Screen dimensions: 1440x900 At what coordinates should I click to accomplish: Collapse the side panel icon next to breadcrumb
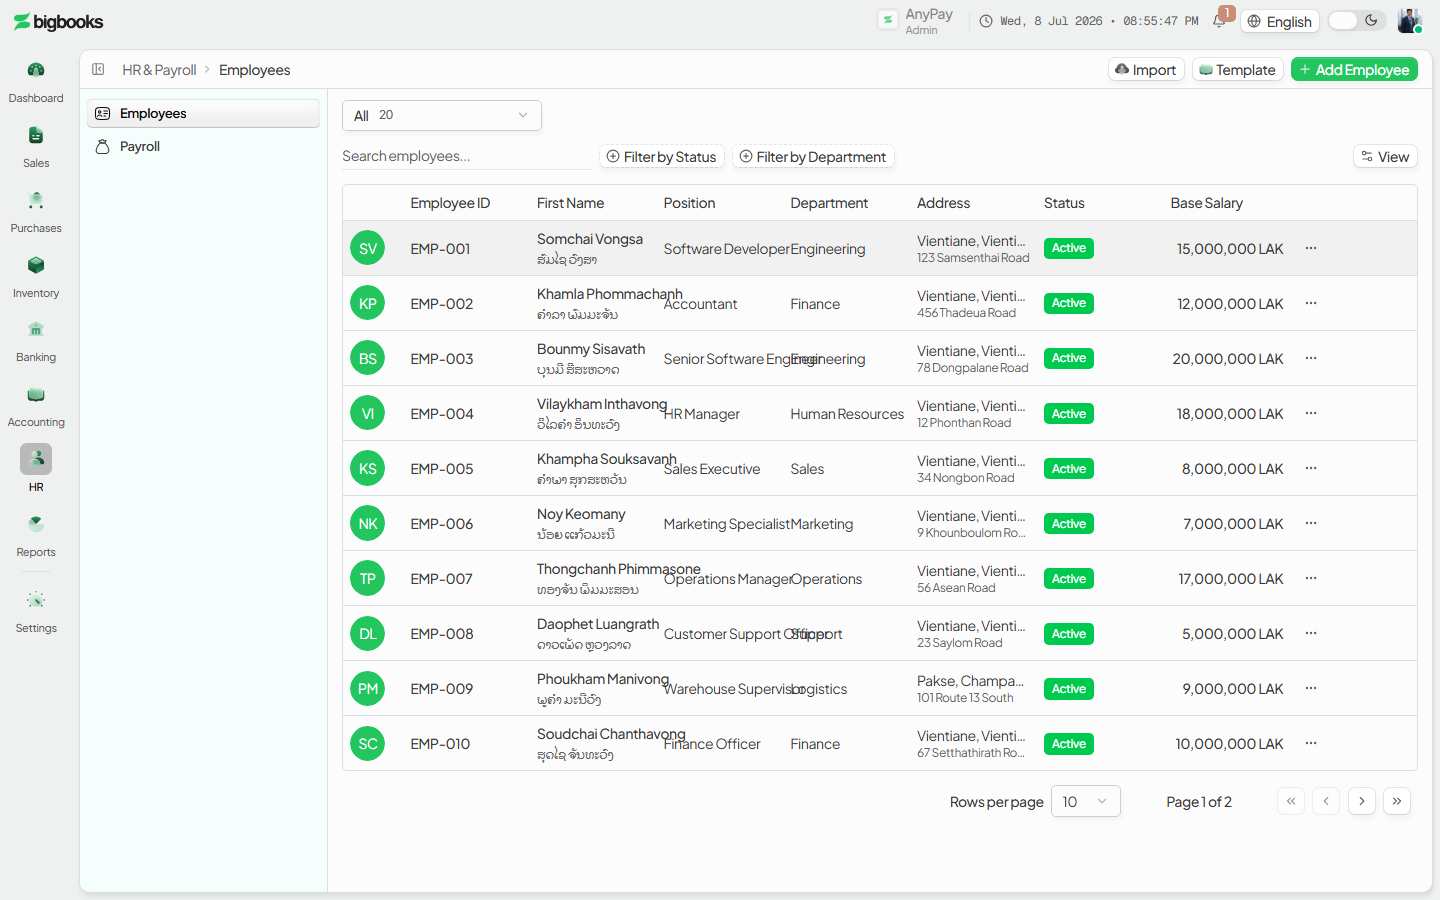click(x=98, y=70)
